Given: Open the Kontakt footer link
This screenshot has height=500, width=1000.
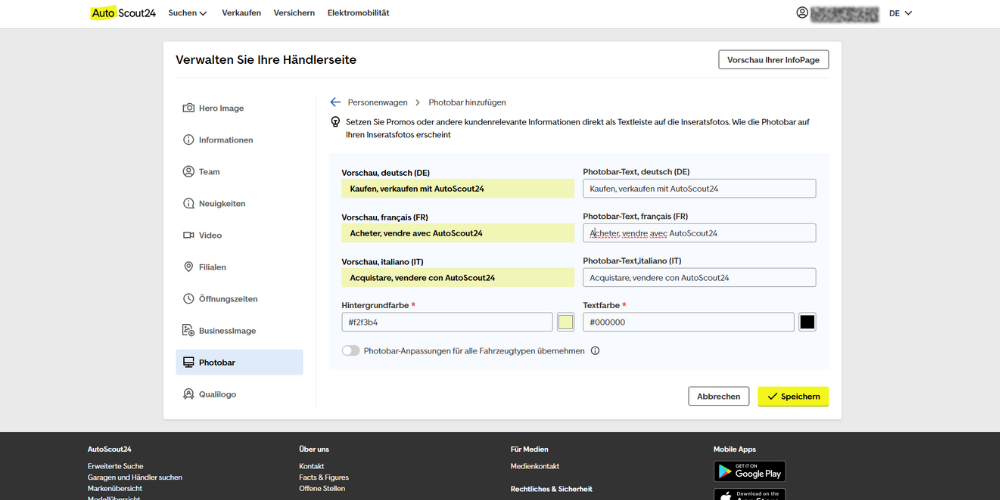Looking at the screenshot, I should [x=311, y=466].
